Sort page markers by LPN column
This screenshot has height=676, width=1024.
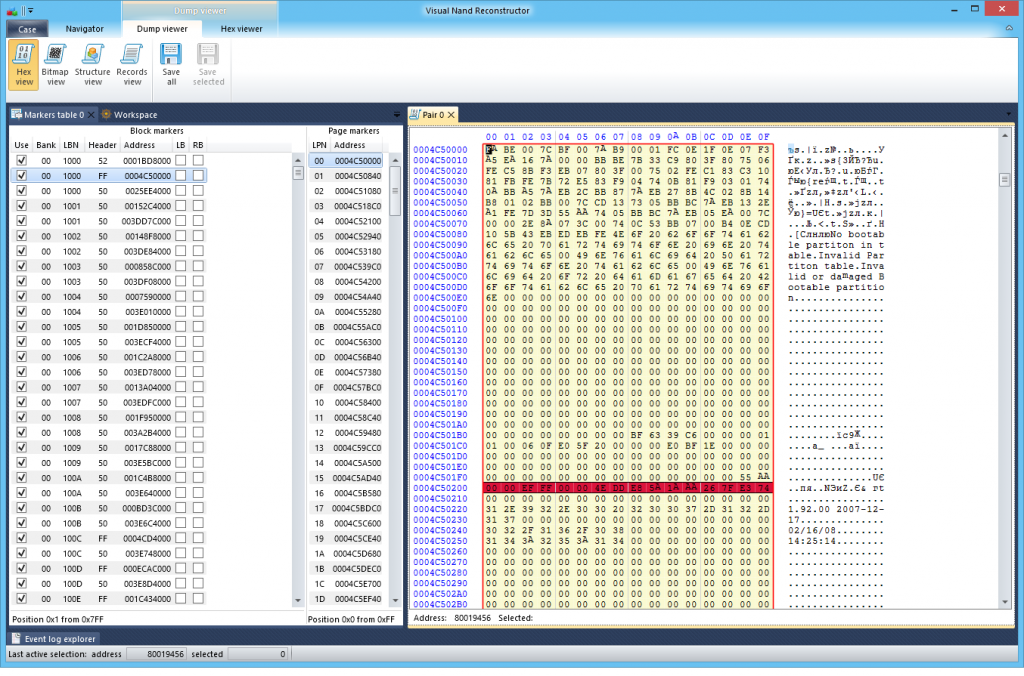pos(319,145)
